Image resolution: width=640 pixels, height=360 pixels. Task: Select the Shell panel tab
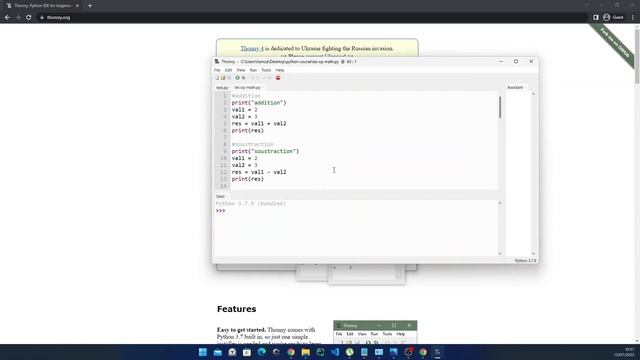[220, 196]
